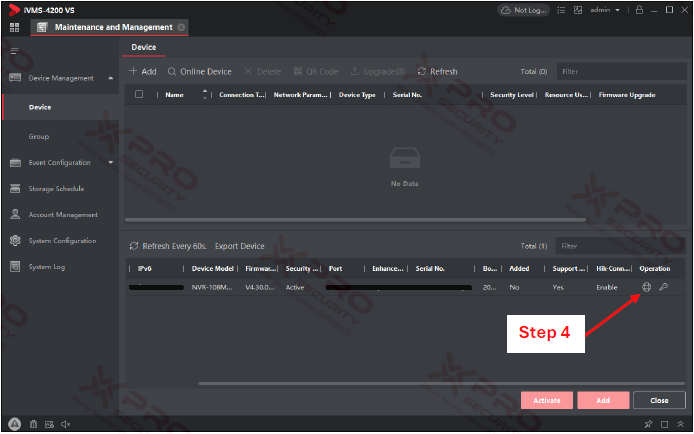Select the NVR-108M device row
Viewport: 694px width, 434px height.
coord(405,288)
